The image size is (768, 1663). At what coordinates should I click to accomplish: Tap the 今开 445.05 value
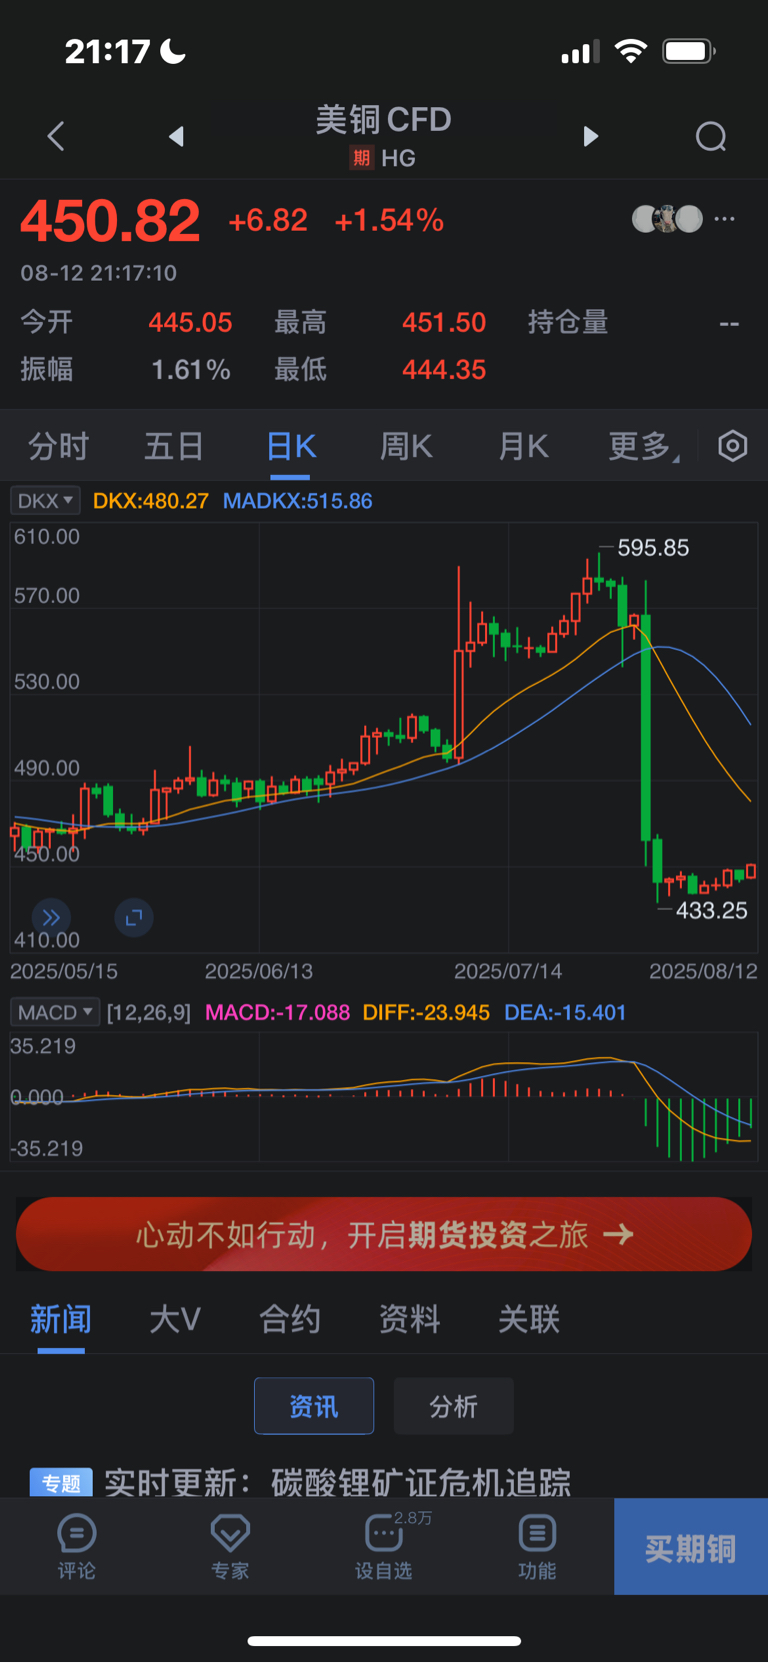(x=190, y=322)
